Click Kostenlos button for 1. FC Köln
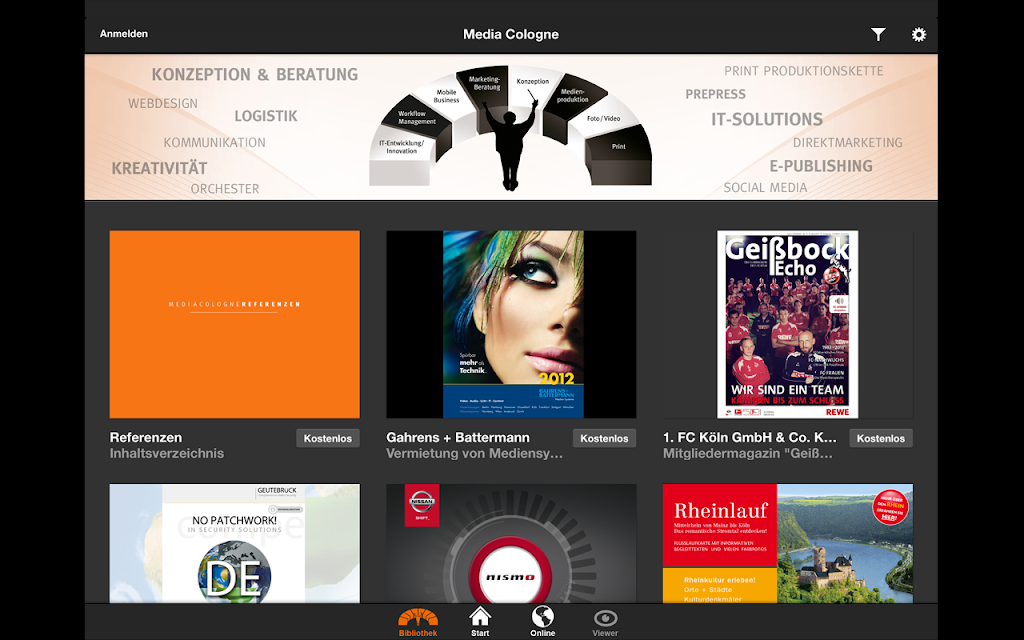Screen dimensions: 1024x640 click(880, 438)
